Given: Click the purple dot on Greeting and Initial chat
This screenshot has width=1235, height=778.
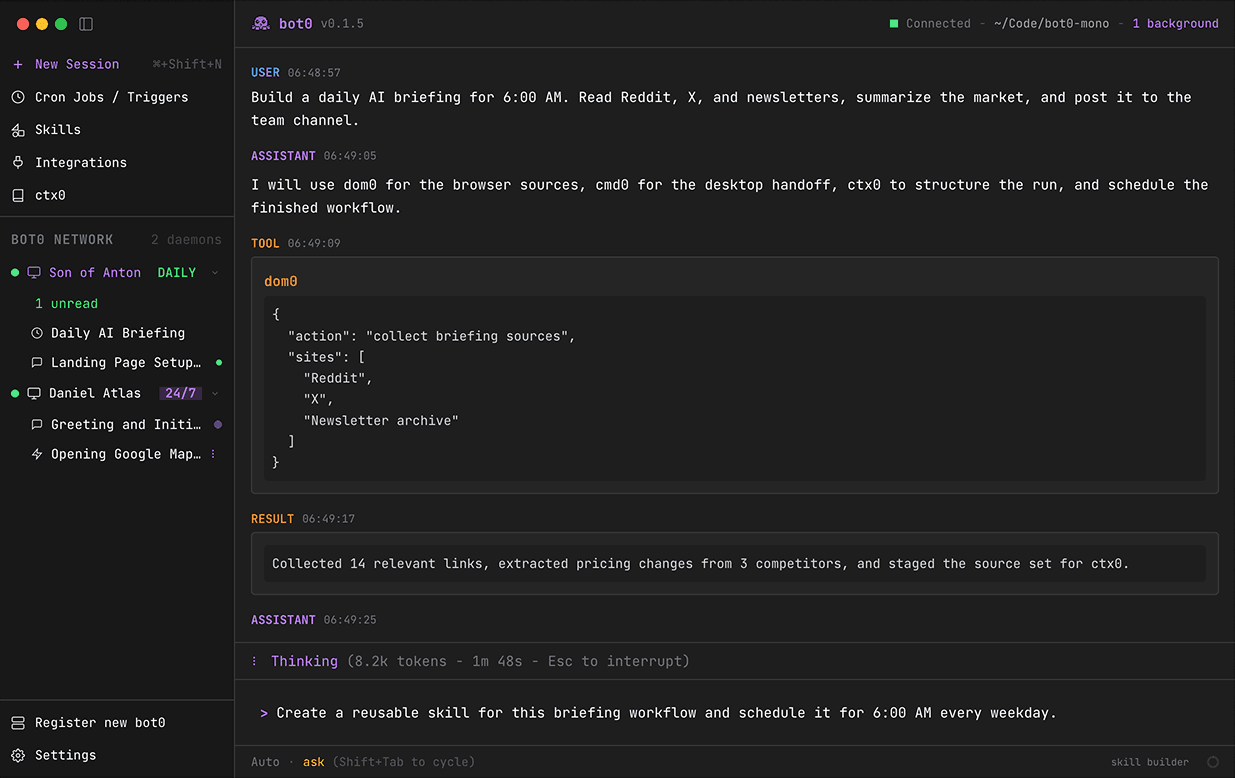Looking at the screenshot, I should pos(218,423).
